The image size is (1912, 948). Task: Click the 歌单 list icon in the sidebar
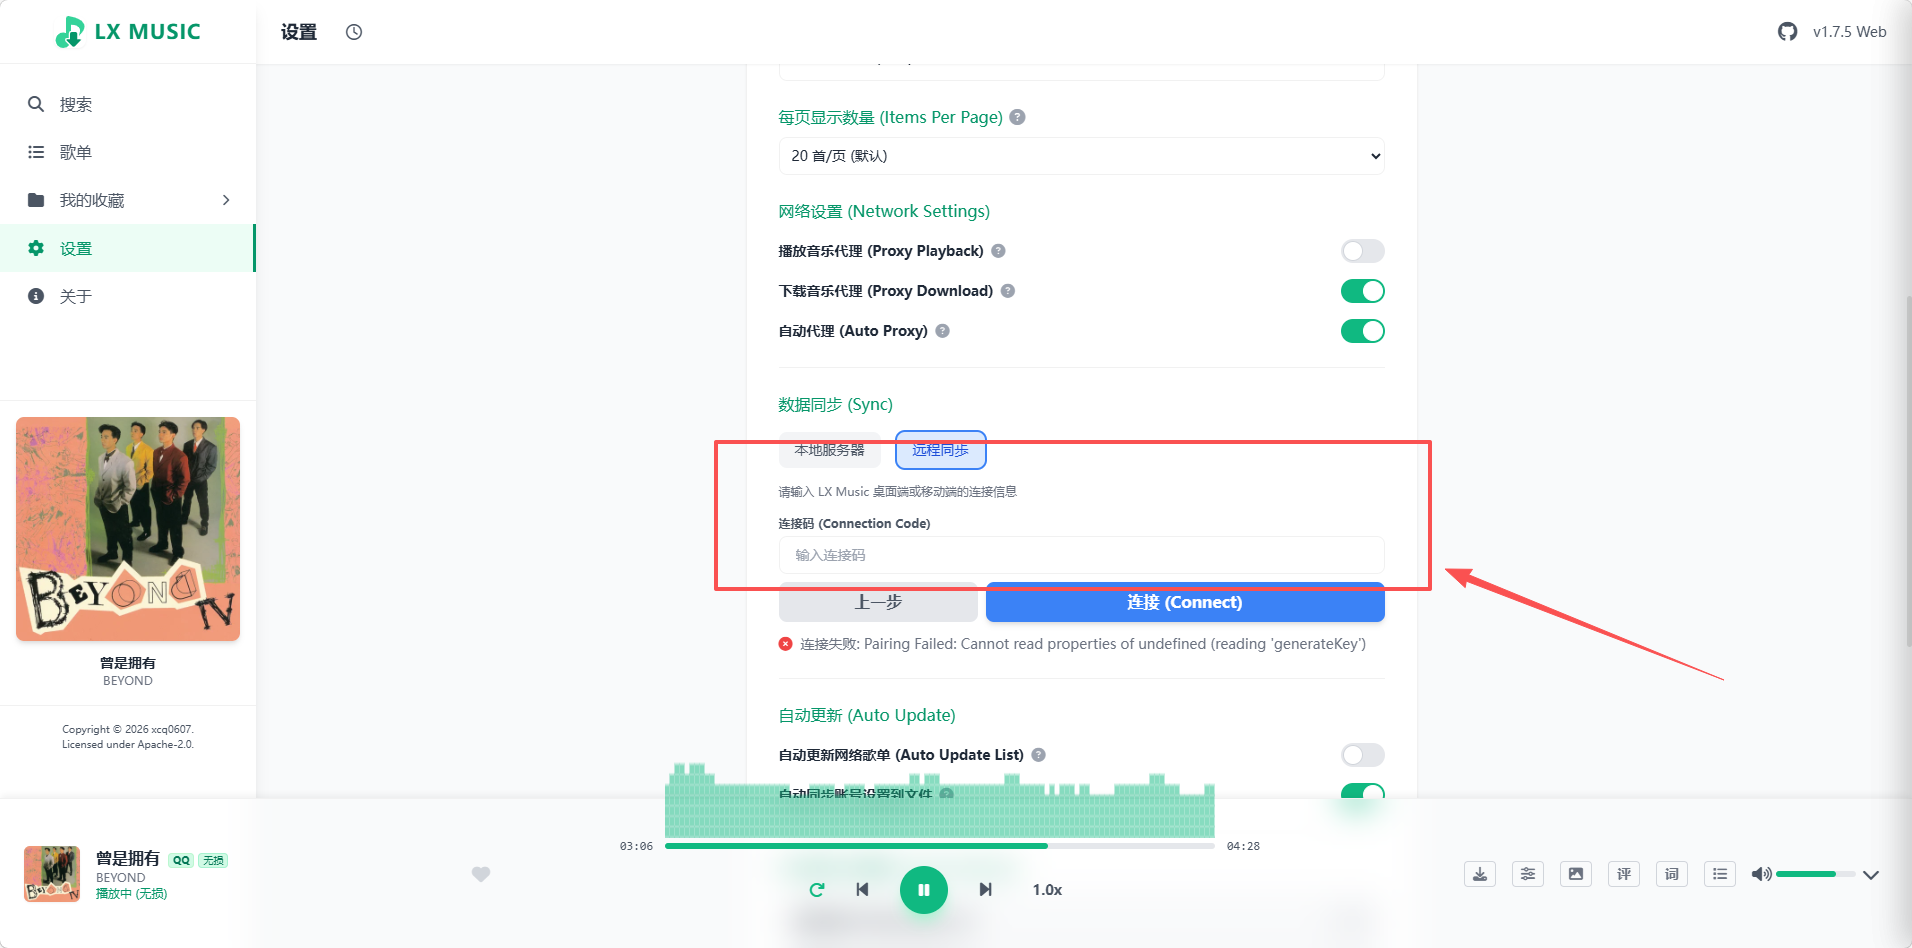36,152
